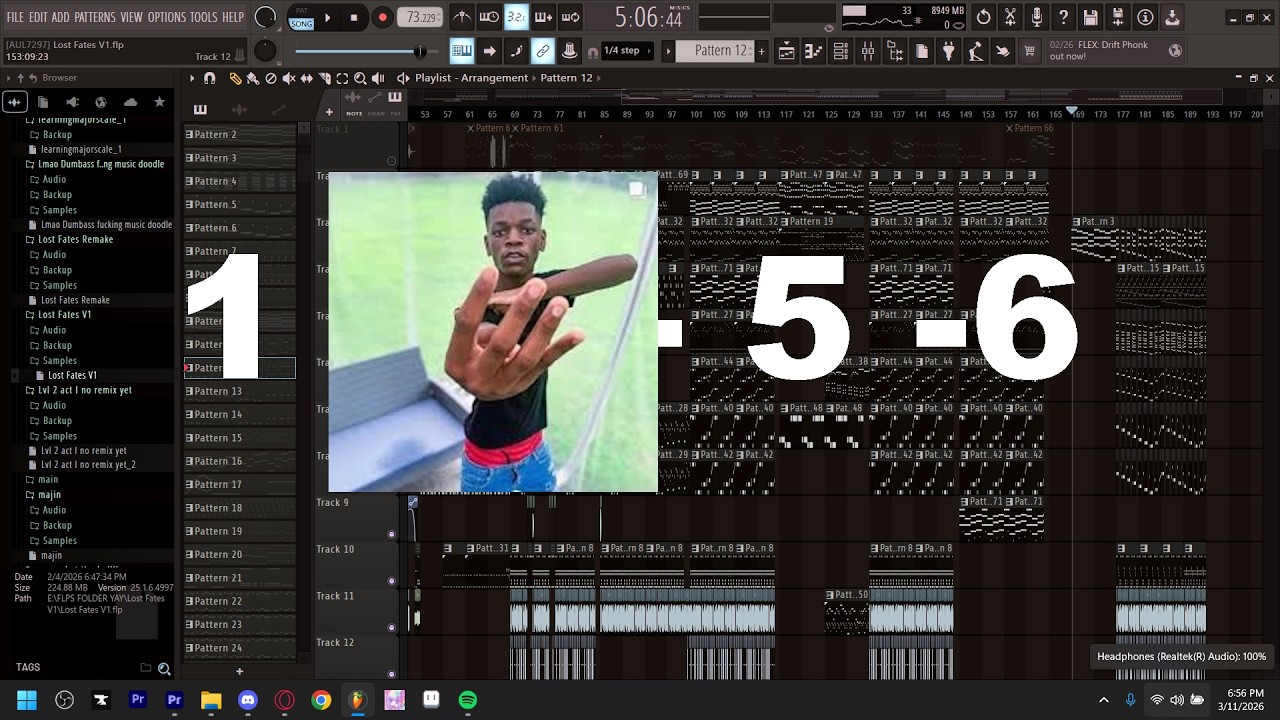Open the Tempo tapper icon
This screenshot has width=1280, height=720.
tap(975, 51)
